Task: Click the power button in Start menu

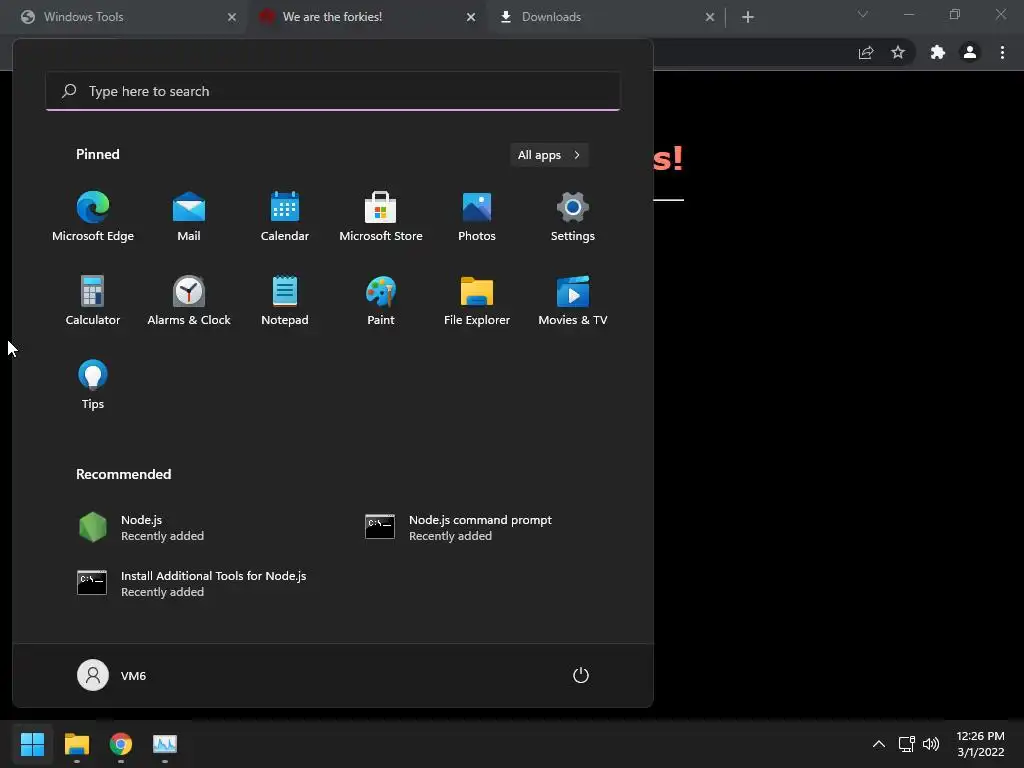Action: click(x=581, y=675)
